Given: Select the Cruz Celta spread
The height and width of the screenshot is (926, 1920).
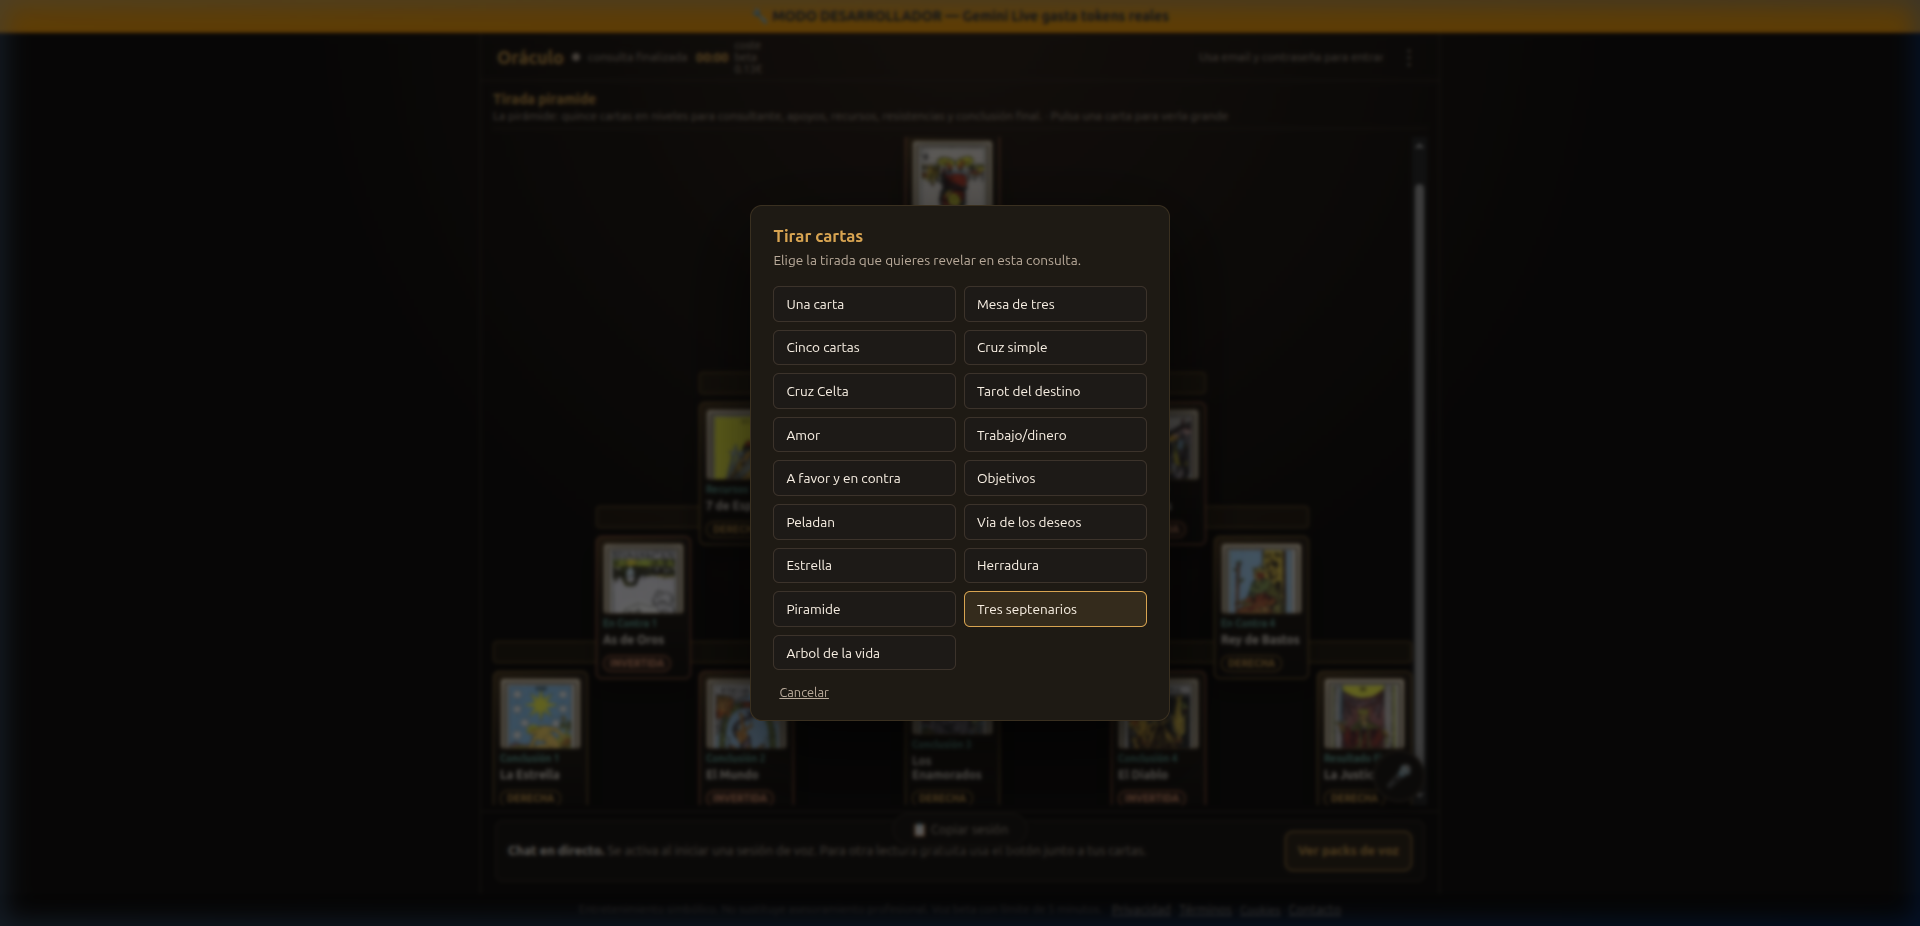Looking at the screenshot, I should (x=864, y=391).
